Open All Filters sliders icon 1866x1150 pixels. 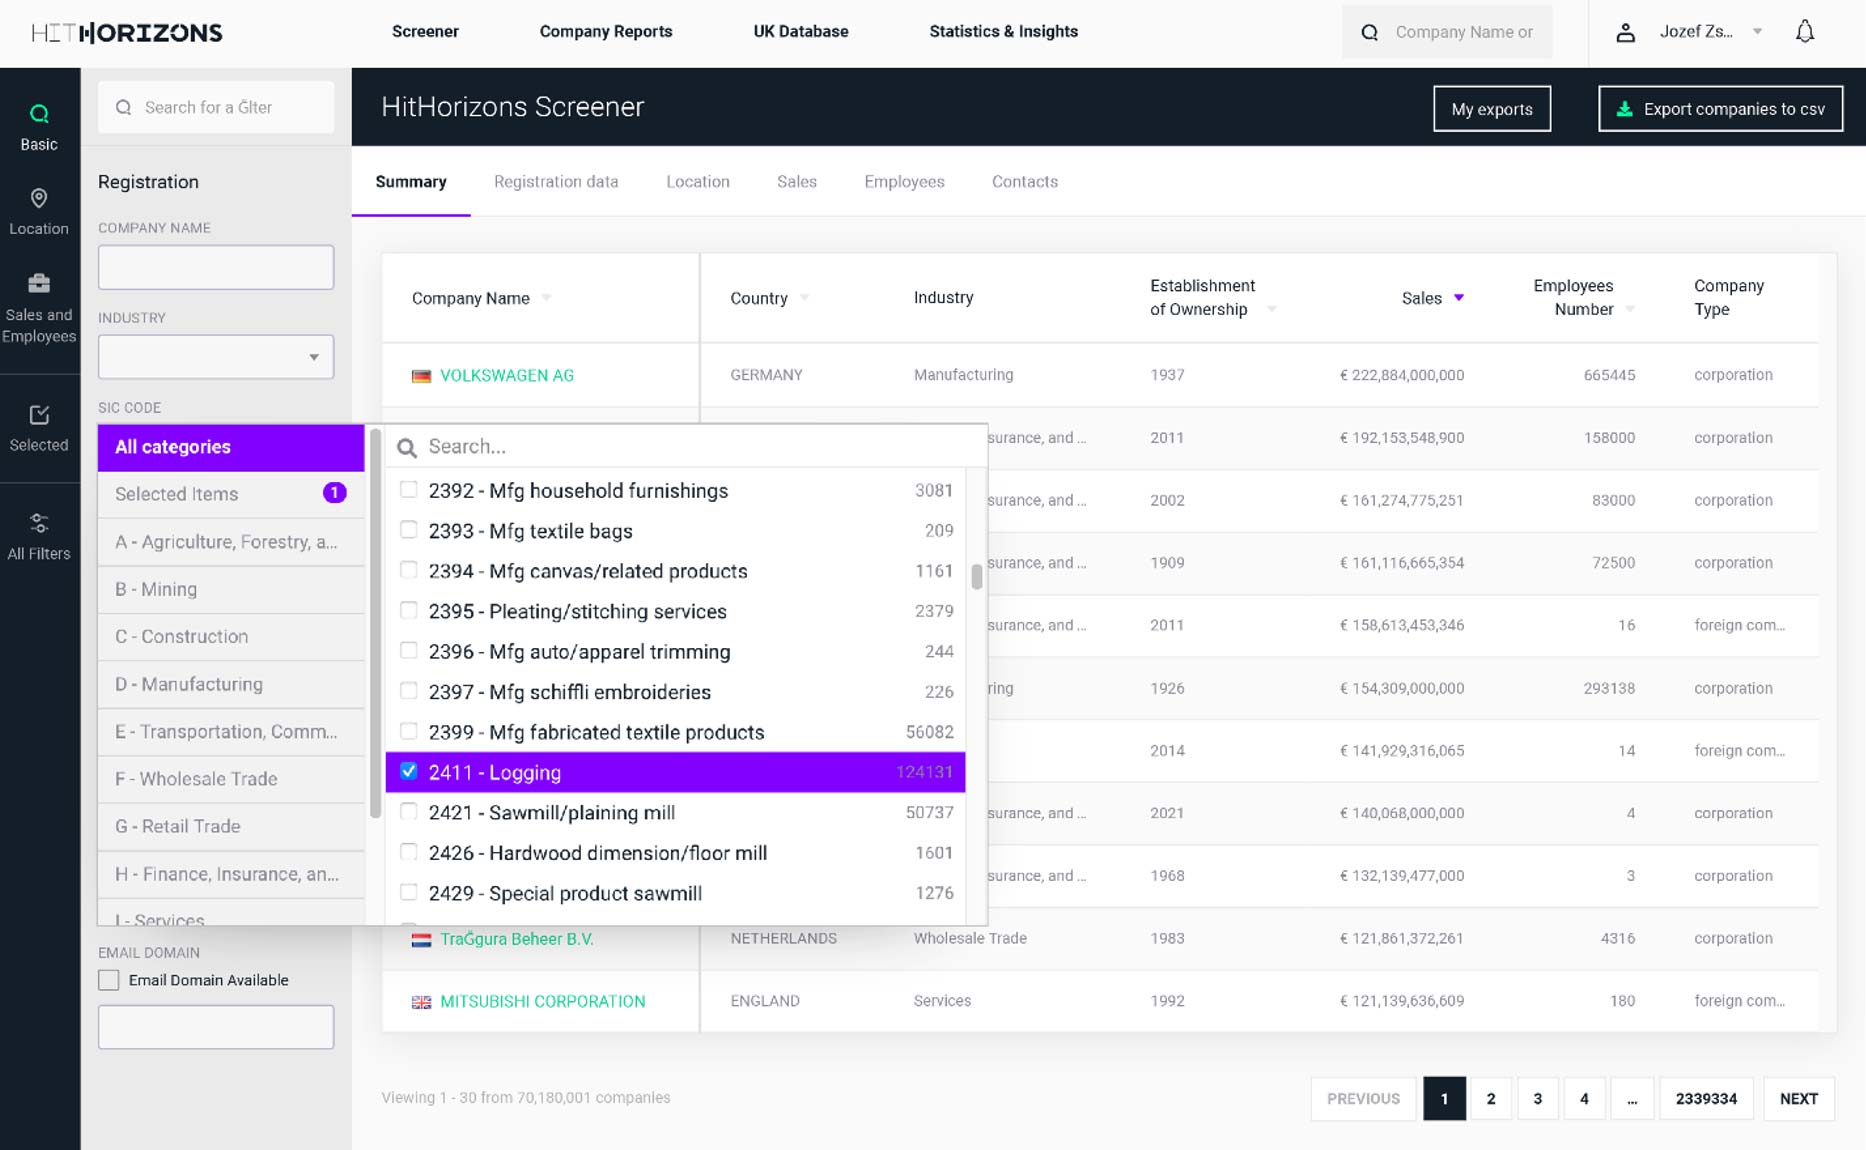pos(39,523)
